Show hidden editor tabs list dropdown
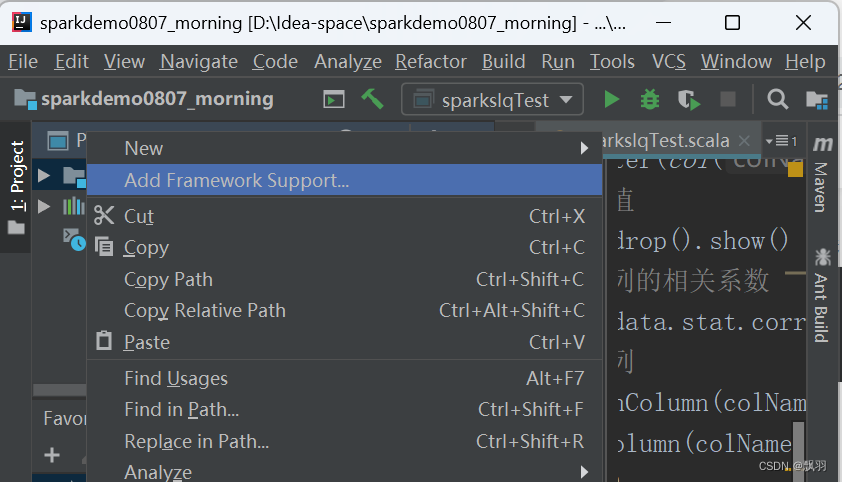The height and width of the screenshot is (482, 842). tap(782, 141)
